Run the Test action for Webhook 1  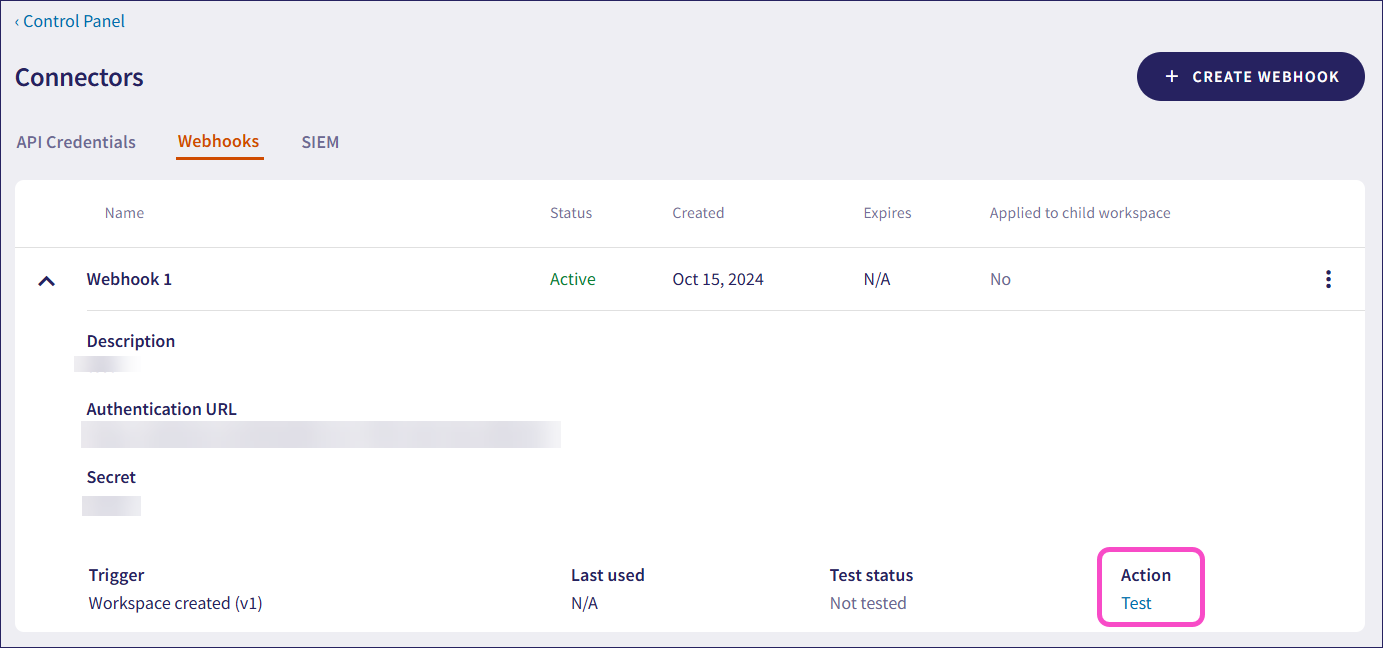(1136, 603)
